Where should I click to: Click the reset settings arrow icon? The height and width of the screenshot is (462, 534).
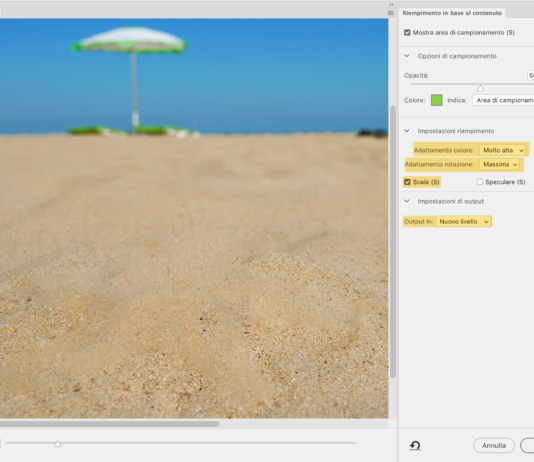(415, 445)
